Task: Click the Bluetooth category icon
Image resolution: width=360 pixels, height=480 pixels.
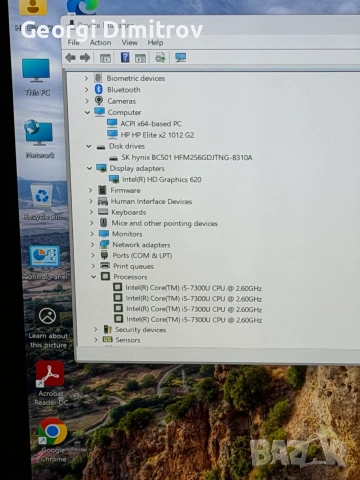Action: [x=98, y=89]
